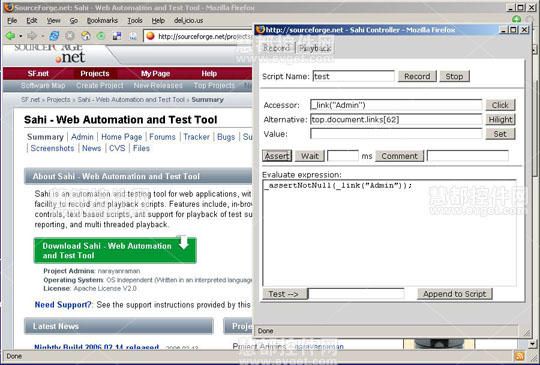The width and height of the screenshot is (540, 365).
Task: Click the Need Support? link
Action: click(63, 305)
